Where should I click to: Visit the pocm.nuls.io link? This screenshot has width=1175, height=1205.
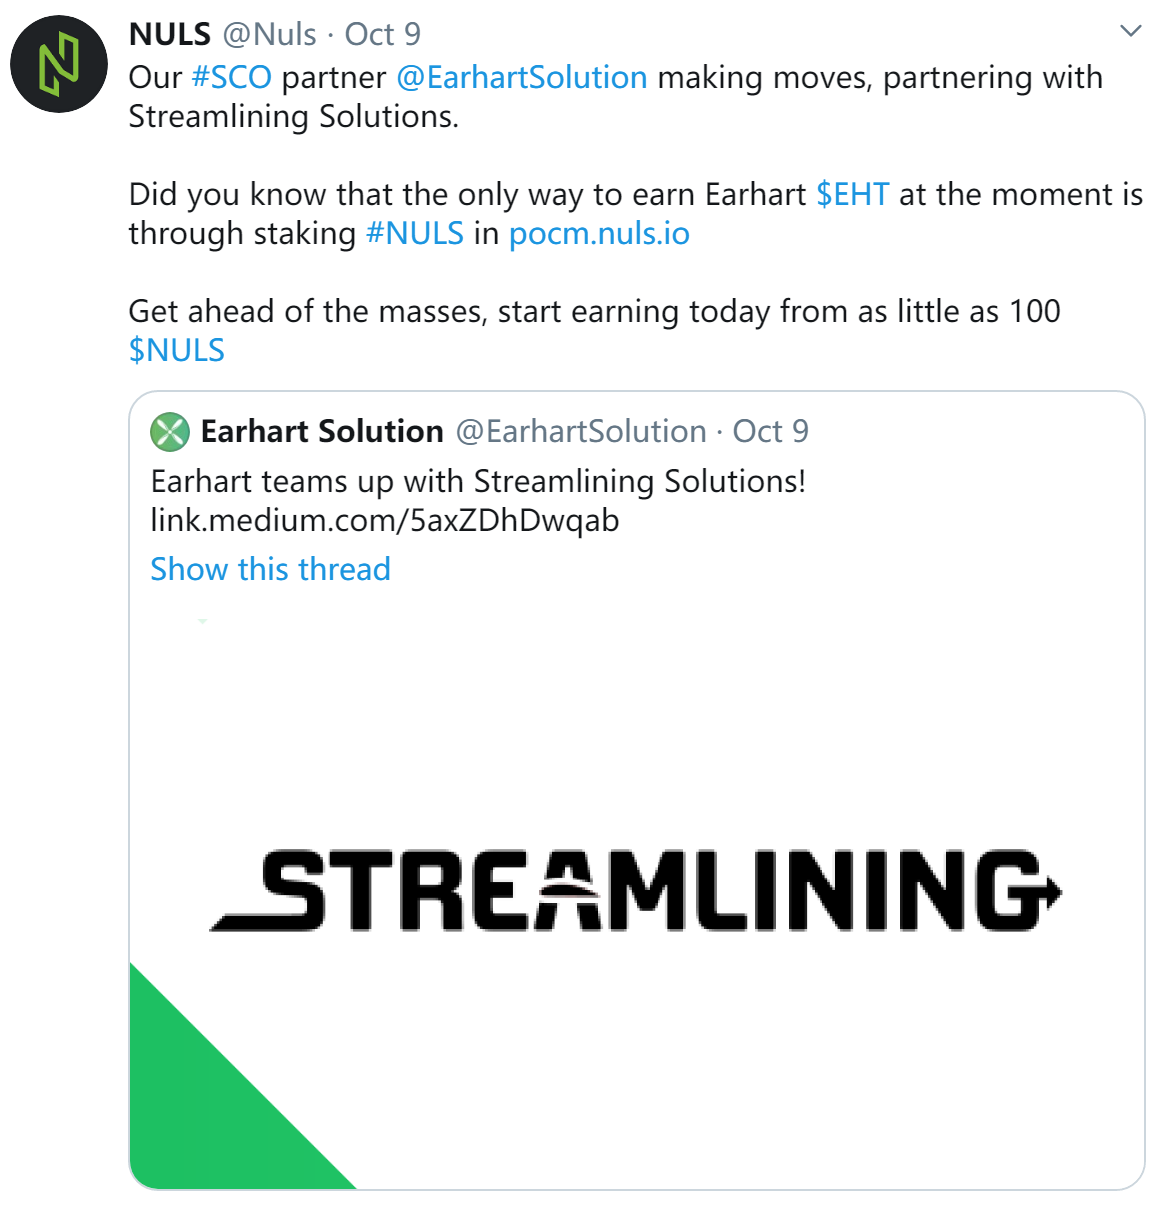(x=599, y=233)
